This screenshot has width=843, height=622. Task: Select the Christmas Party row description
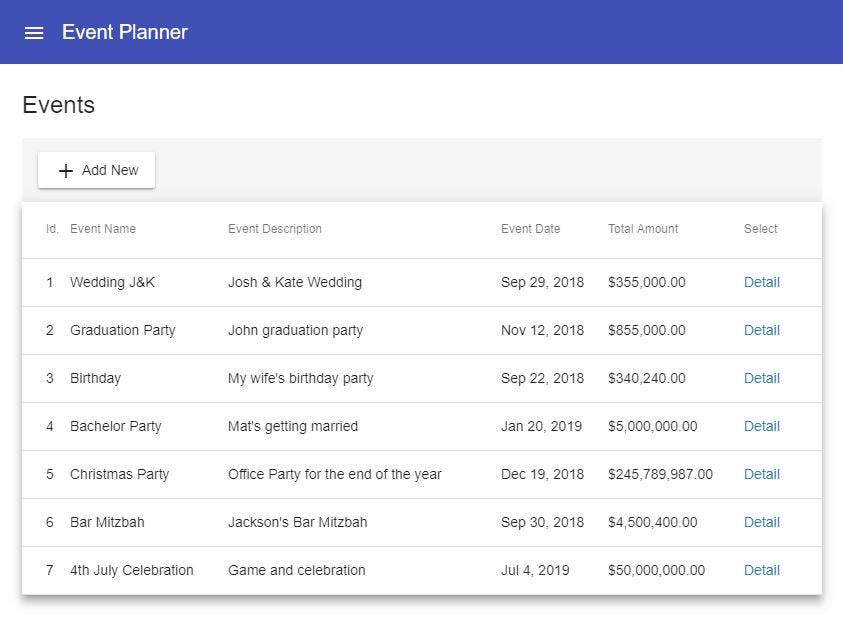point(334,474)
